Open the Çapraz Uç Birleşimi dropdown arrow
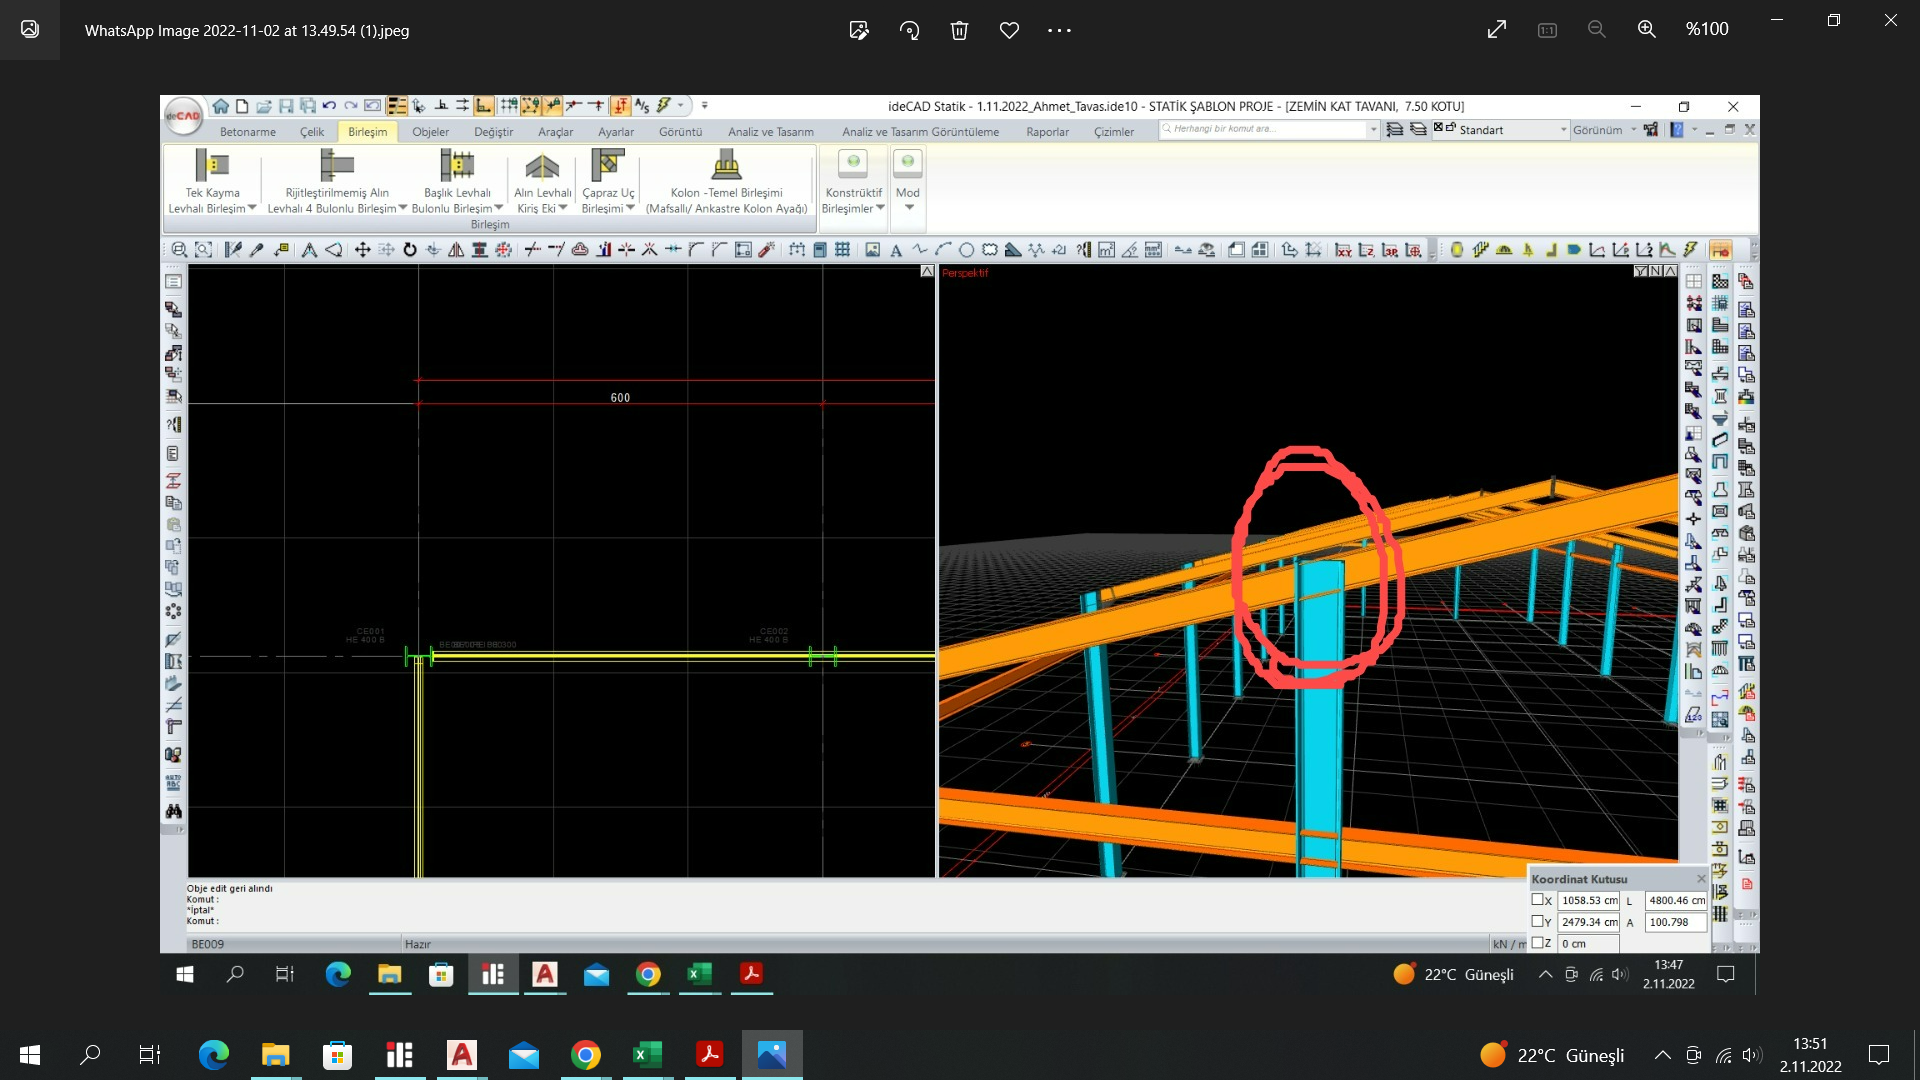1920x1080 pixels. [x=631, y=208]
